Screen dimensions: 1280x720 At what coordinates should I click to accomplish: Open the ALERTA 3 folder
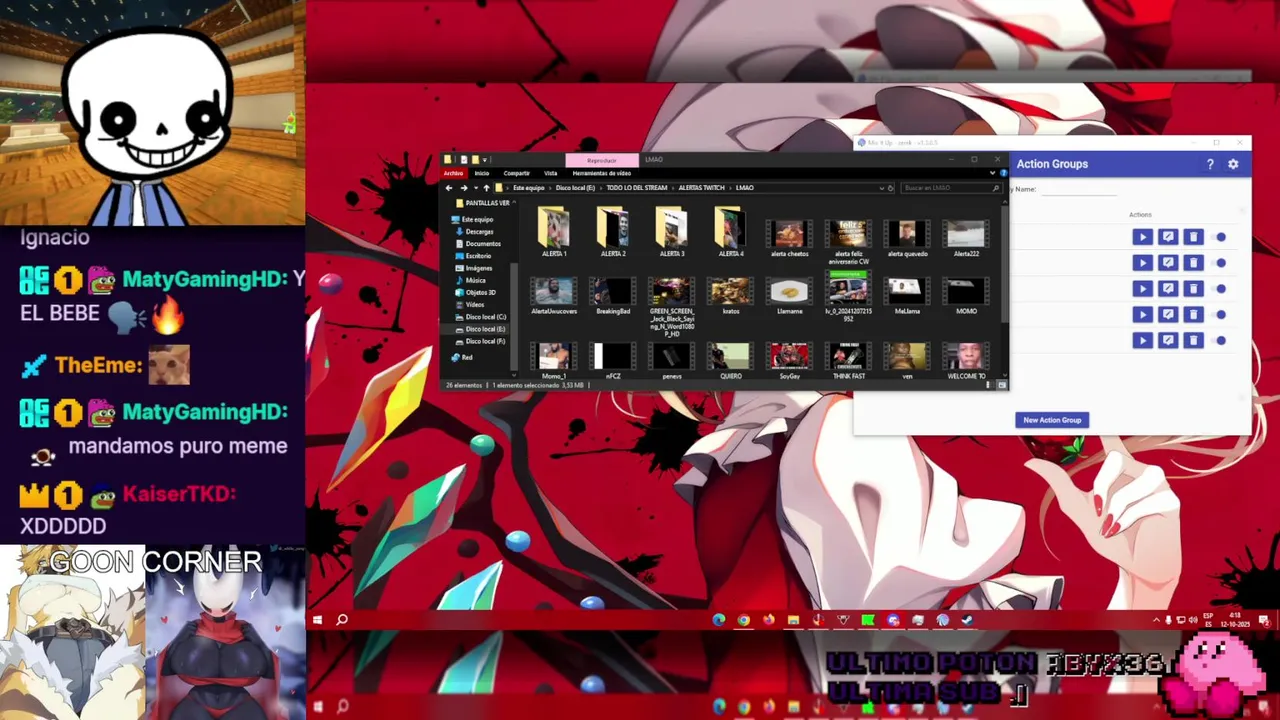click(x=672, y=232)
